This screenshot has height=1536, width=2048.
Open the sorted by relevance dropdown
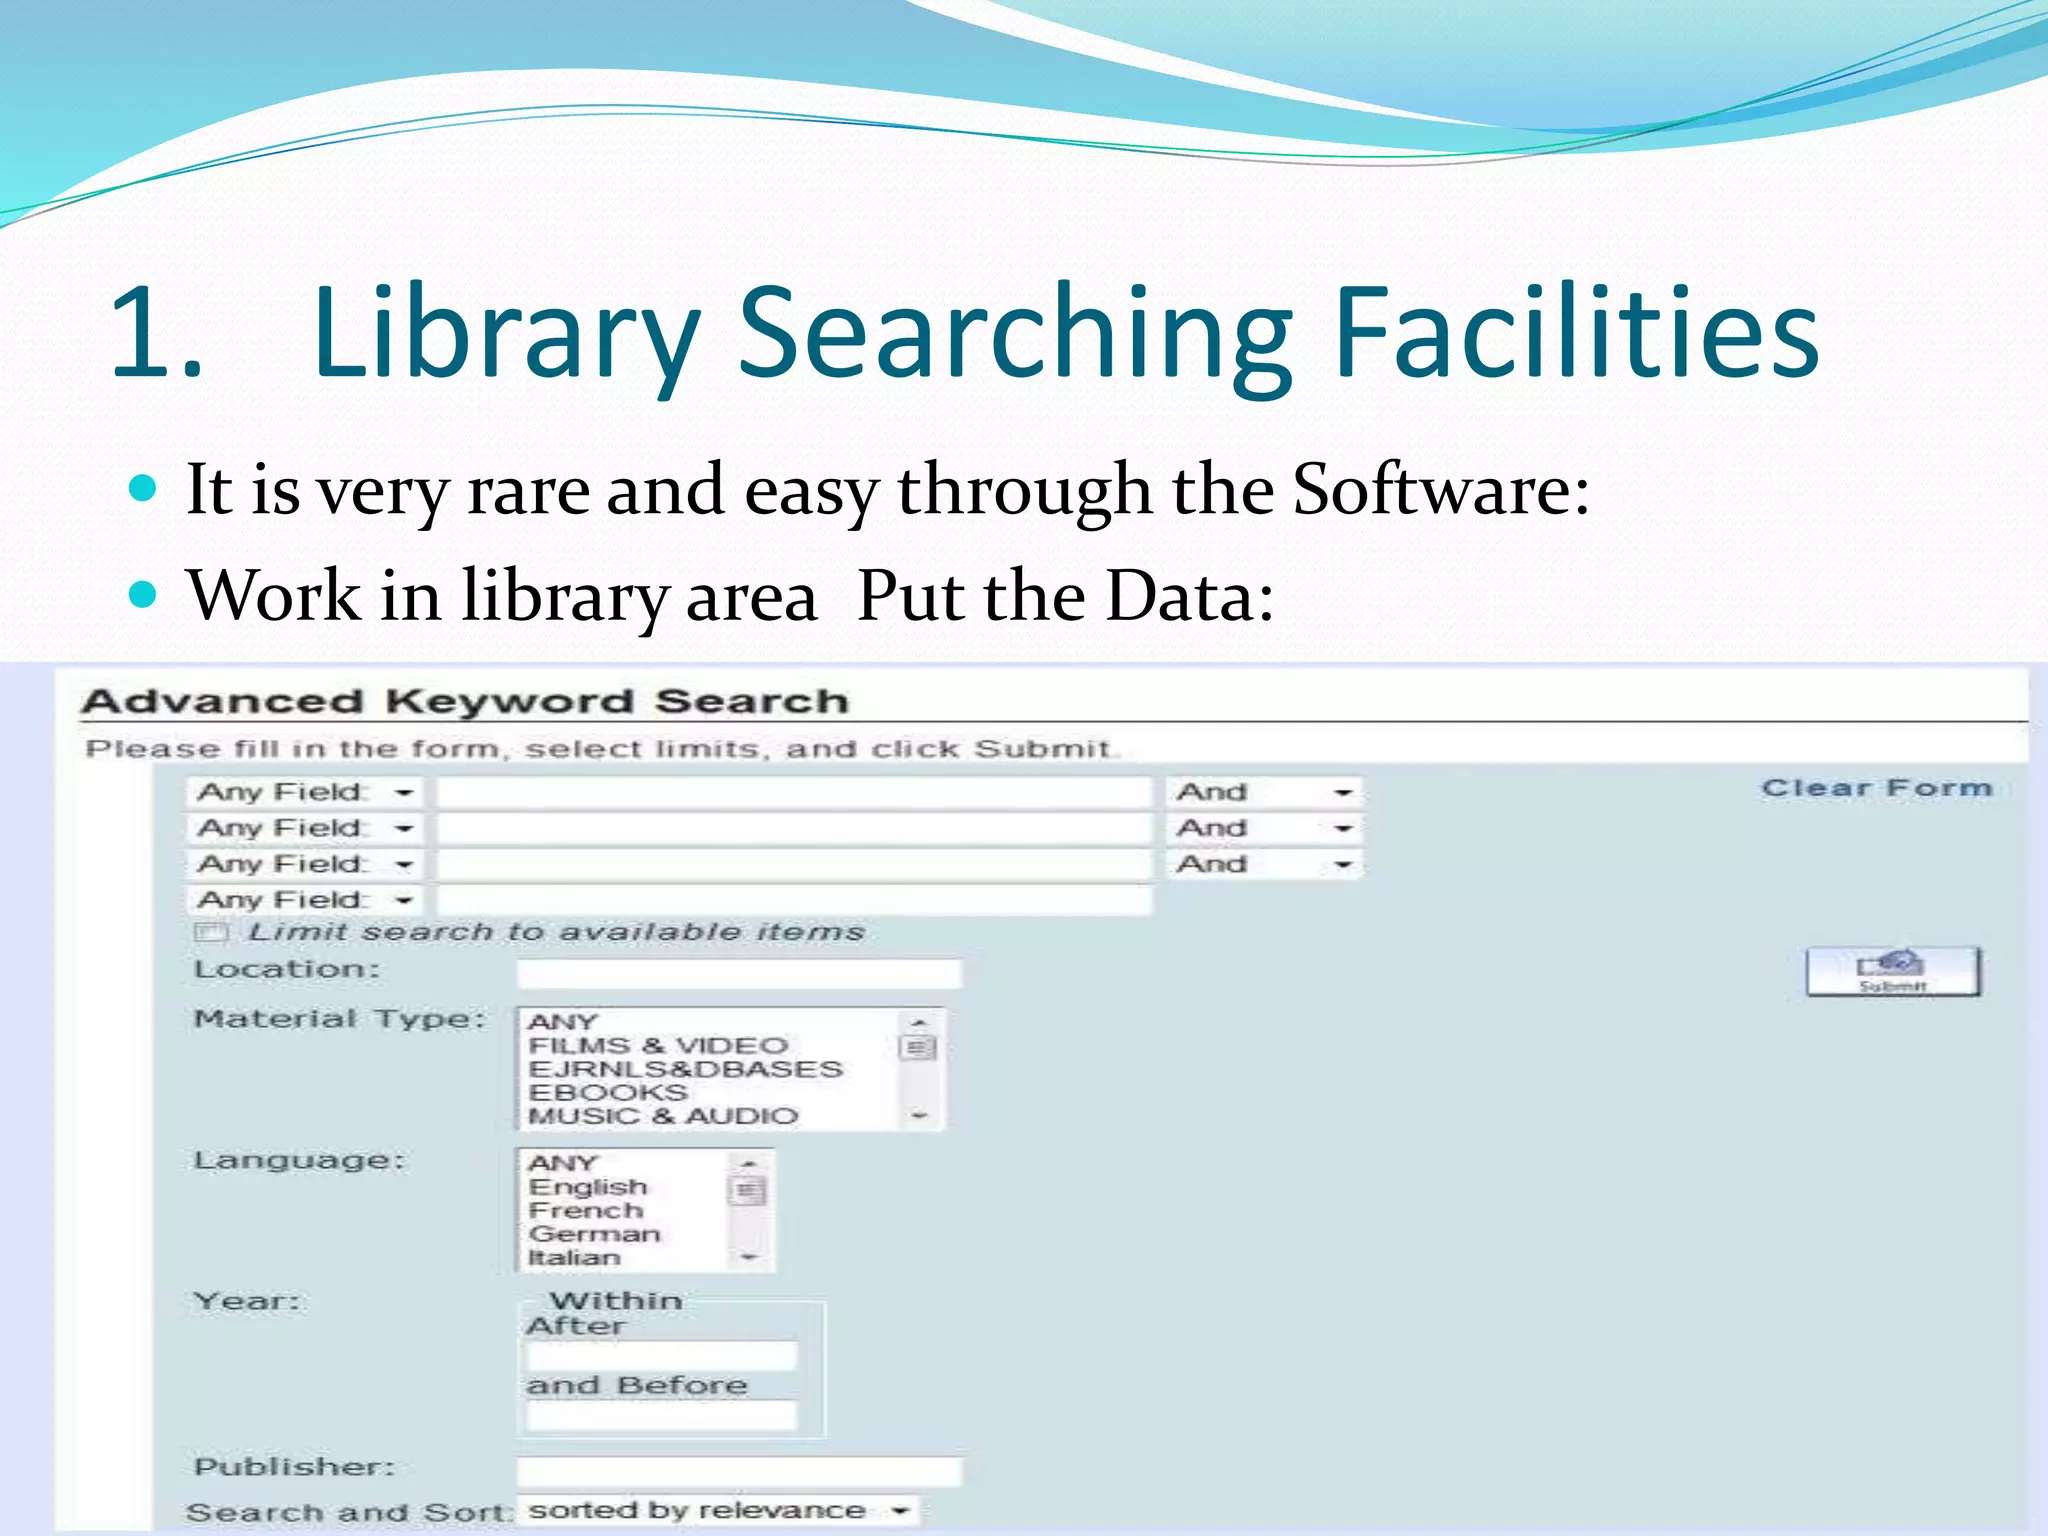(x=719, y=1510)
